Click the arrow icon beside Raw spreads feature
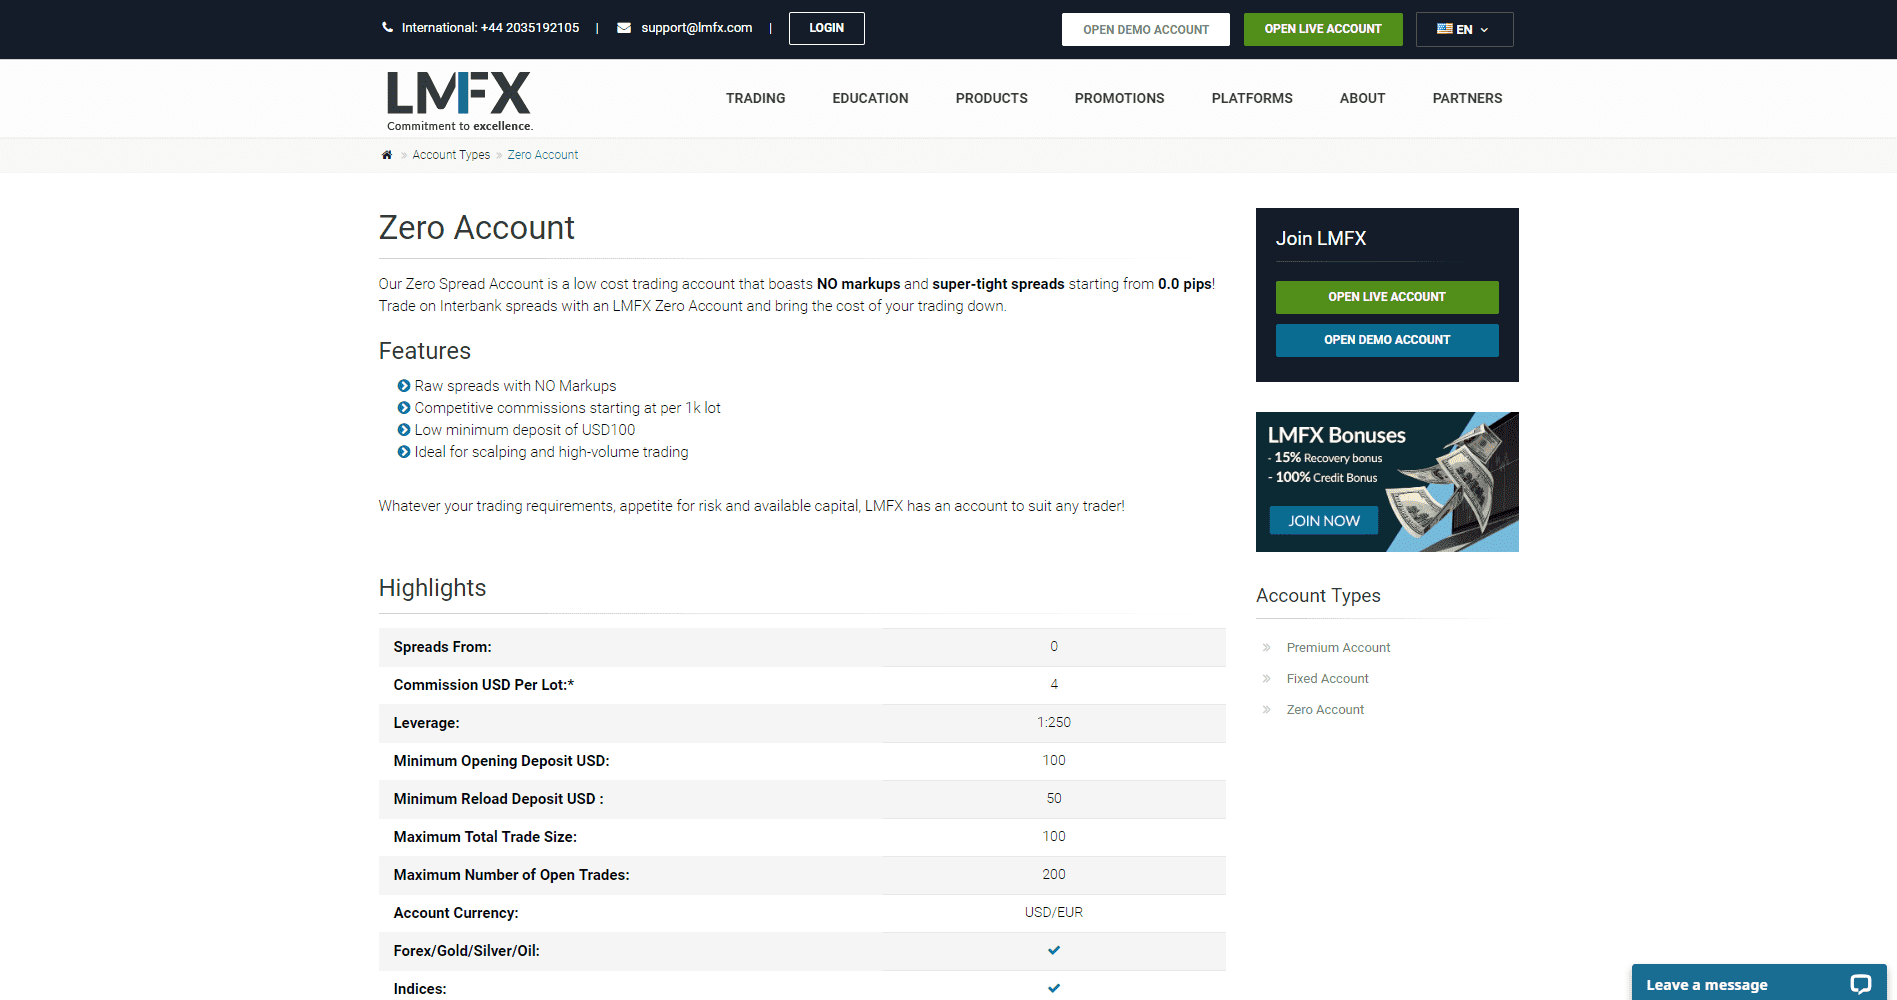This screenshot has height=1000, width=1897. click(x=403, y=385)
